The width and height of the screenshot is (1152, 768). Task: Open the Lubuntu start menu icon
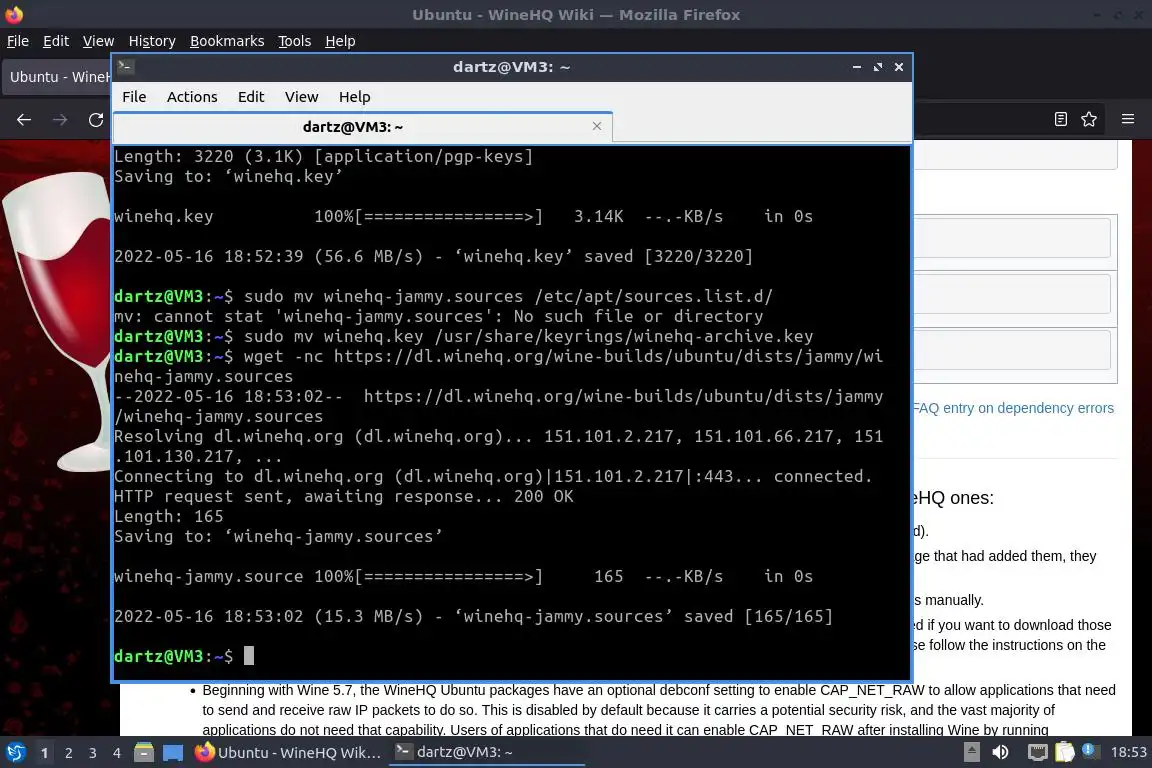[x=15, y=752]
